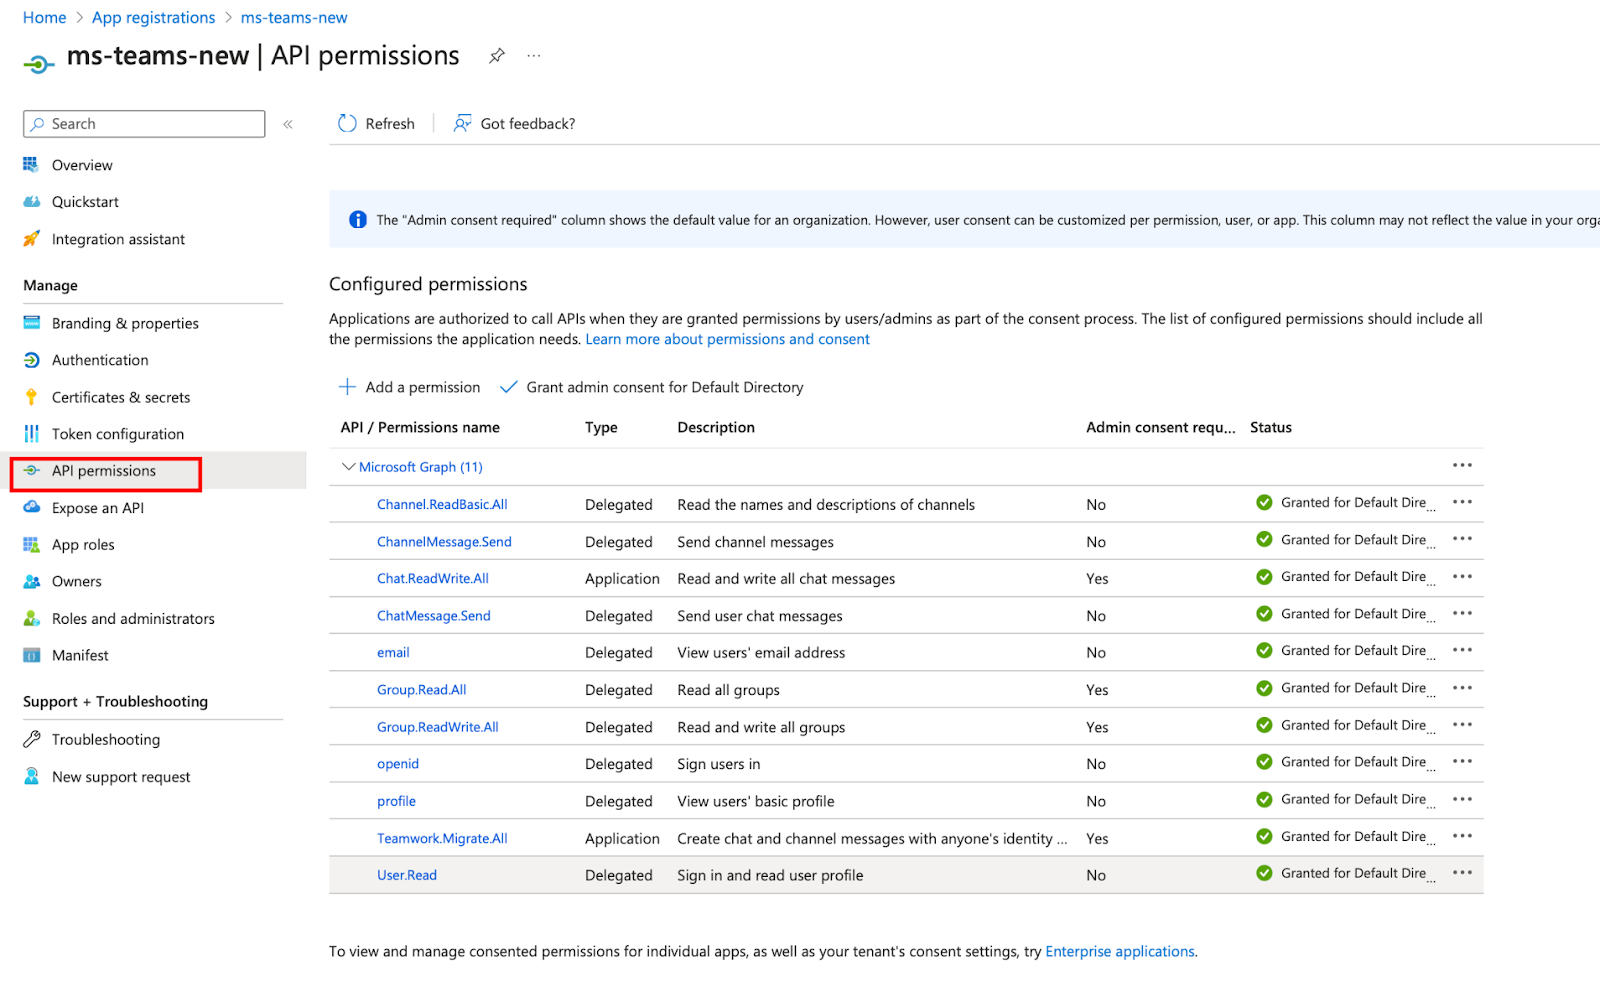Click the Status column header
This screenshot has height=984, width=1600.
[1270, 427]
